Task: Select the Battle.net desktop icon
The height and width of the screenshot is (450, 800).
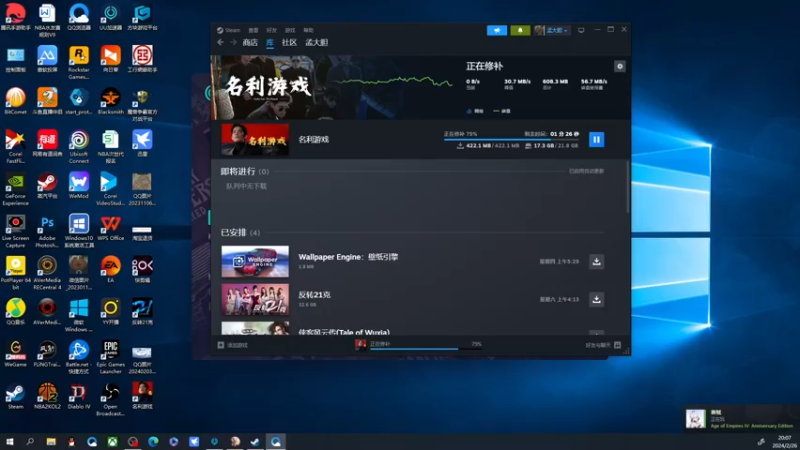Action: pos(79,357)
